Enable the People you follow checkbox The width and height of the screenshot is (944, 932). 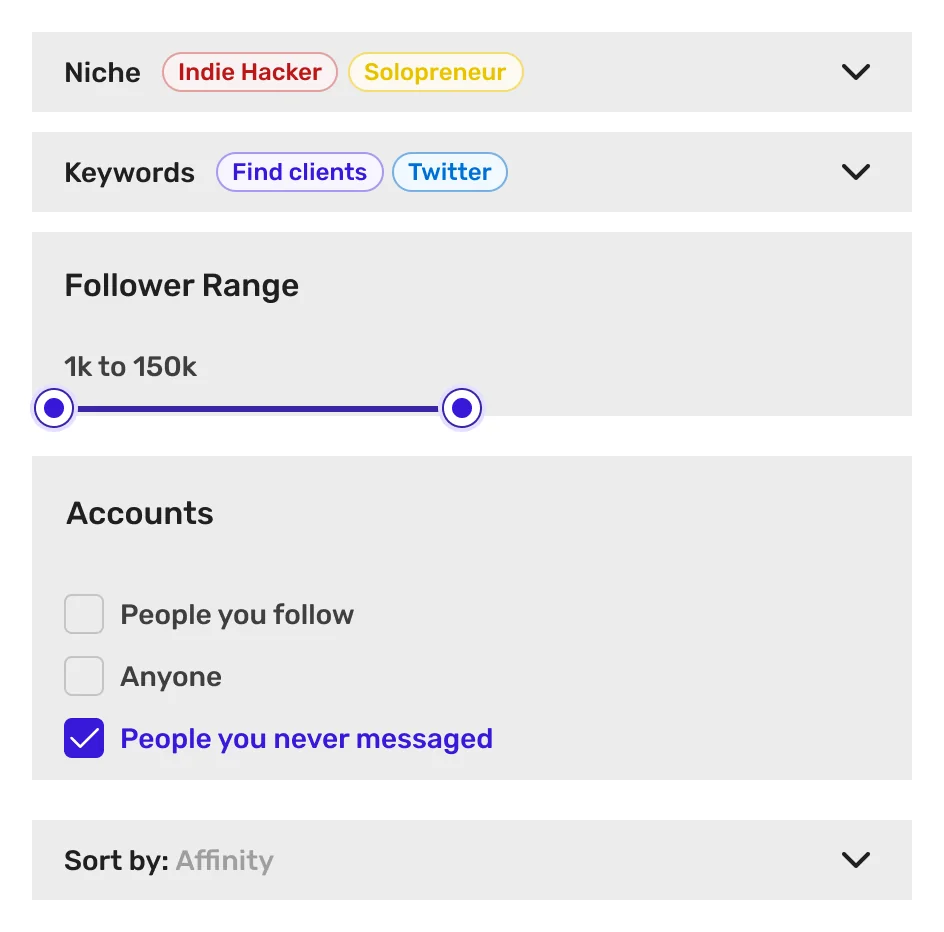tap(84, 614)
